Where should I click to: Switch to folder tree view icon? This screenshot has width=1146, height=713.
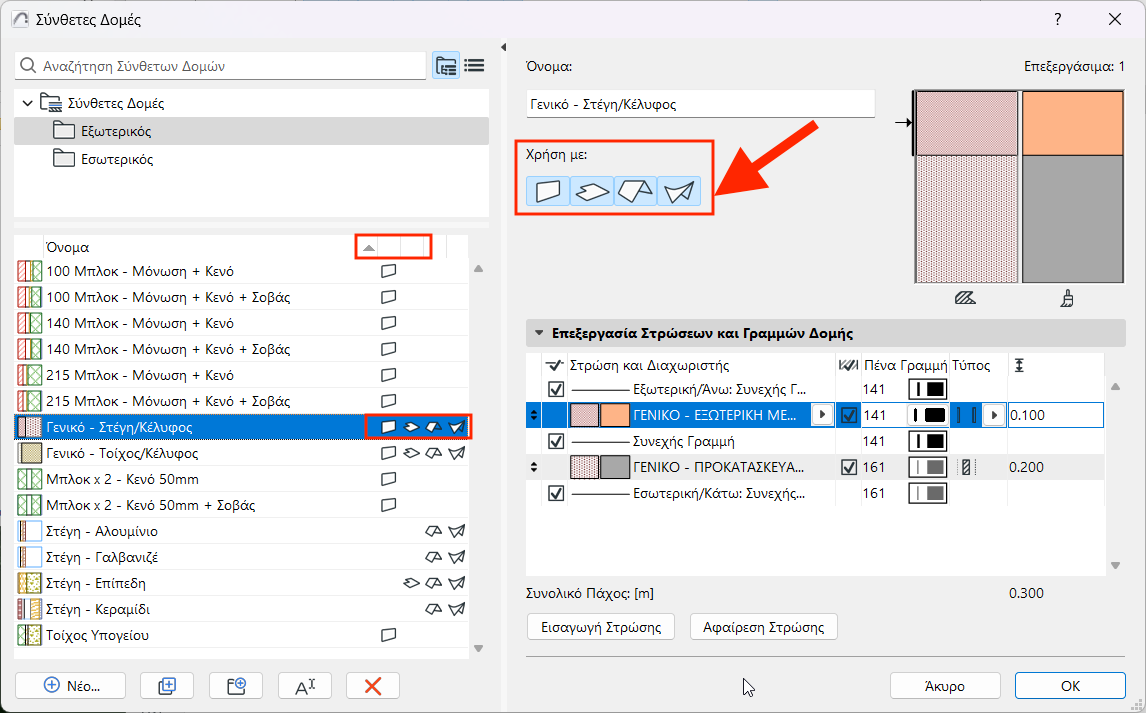point(446,66)
